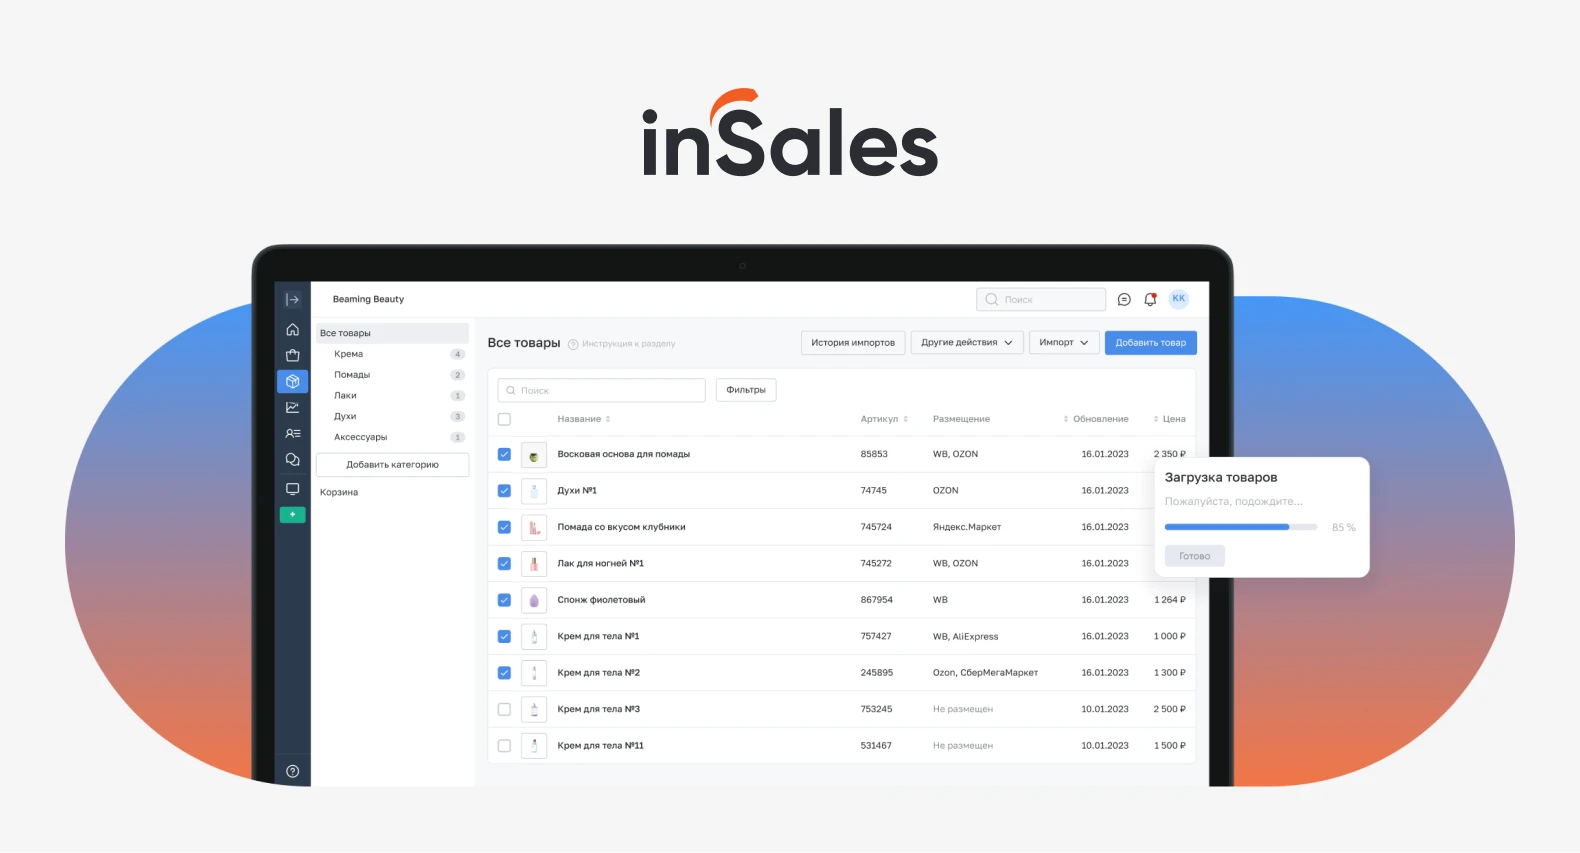Open product Спонж фиолетовый
Image resolution: width=1580 pixels, height=853 pixels.
pos(601,600)
